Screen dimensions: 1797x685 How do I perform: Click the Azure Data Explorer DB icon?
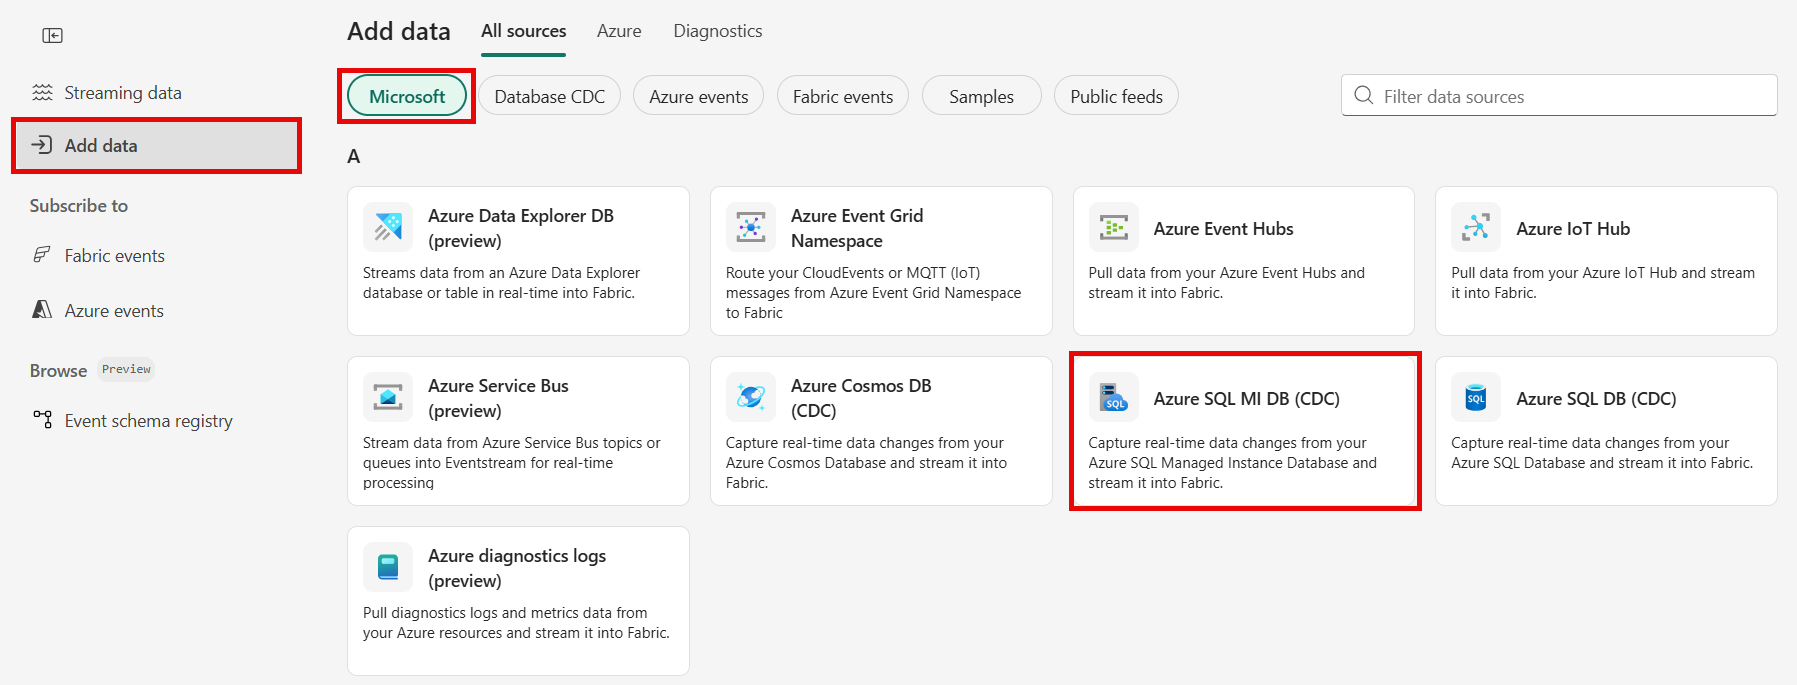388,227
